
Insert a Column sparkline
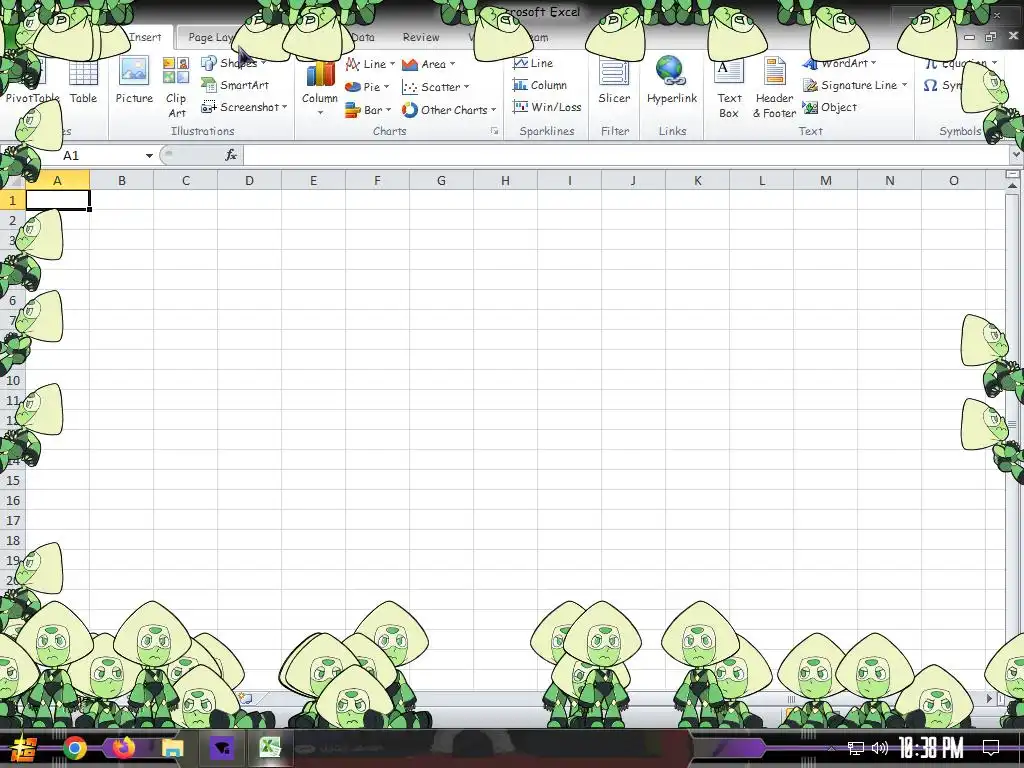[539, 85]
